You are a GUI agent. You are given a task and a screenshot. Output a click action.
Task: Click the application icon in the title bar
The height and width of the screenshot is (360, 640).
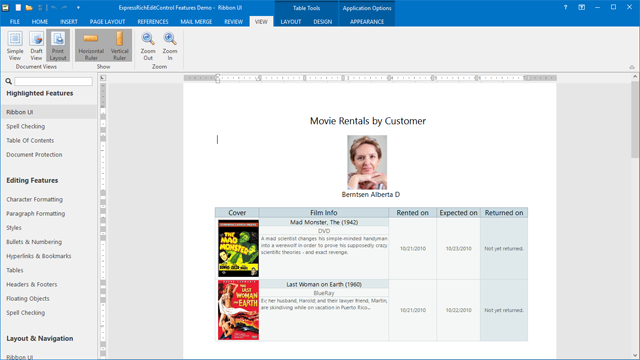[x=6, y=7]
